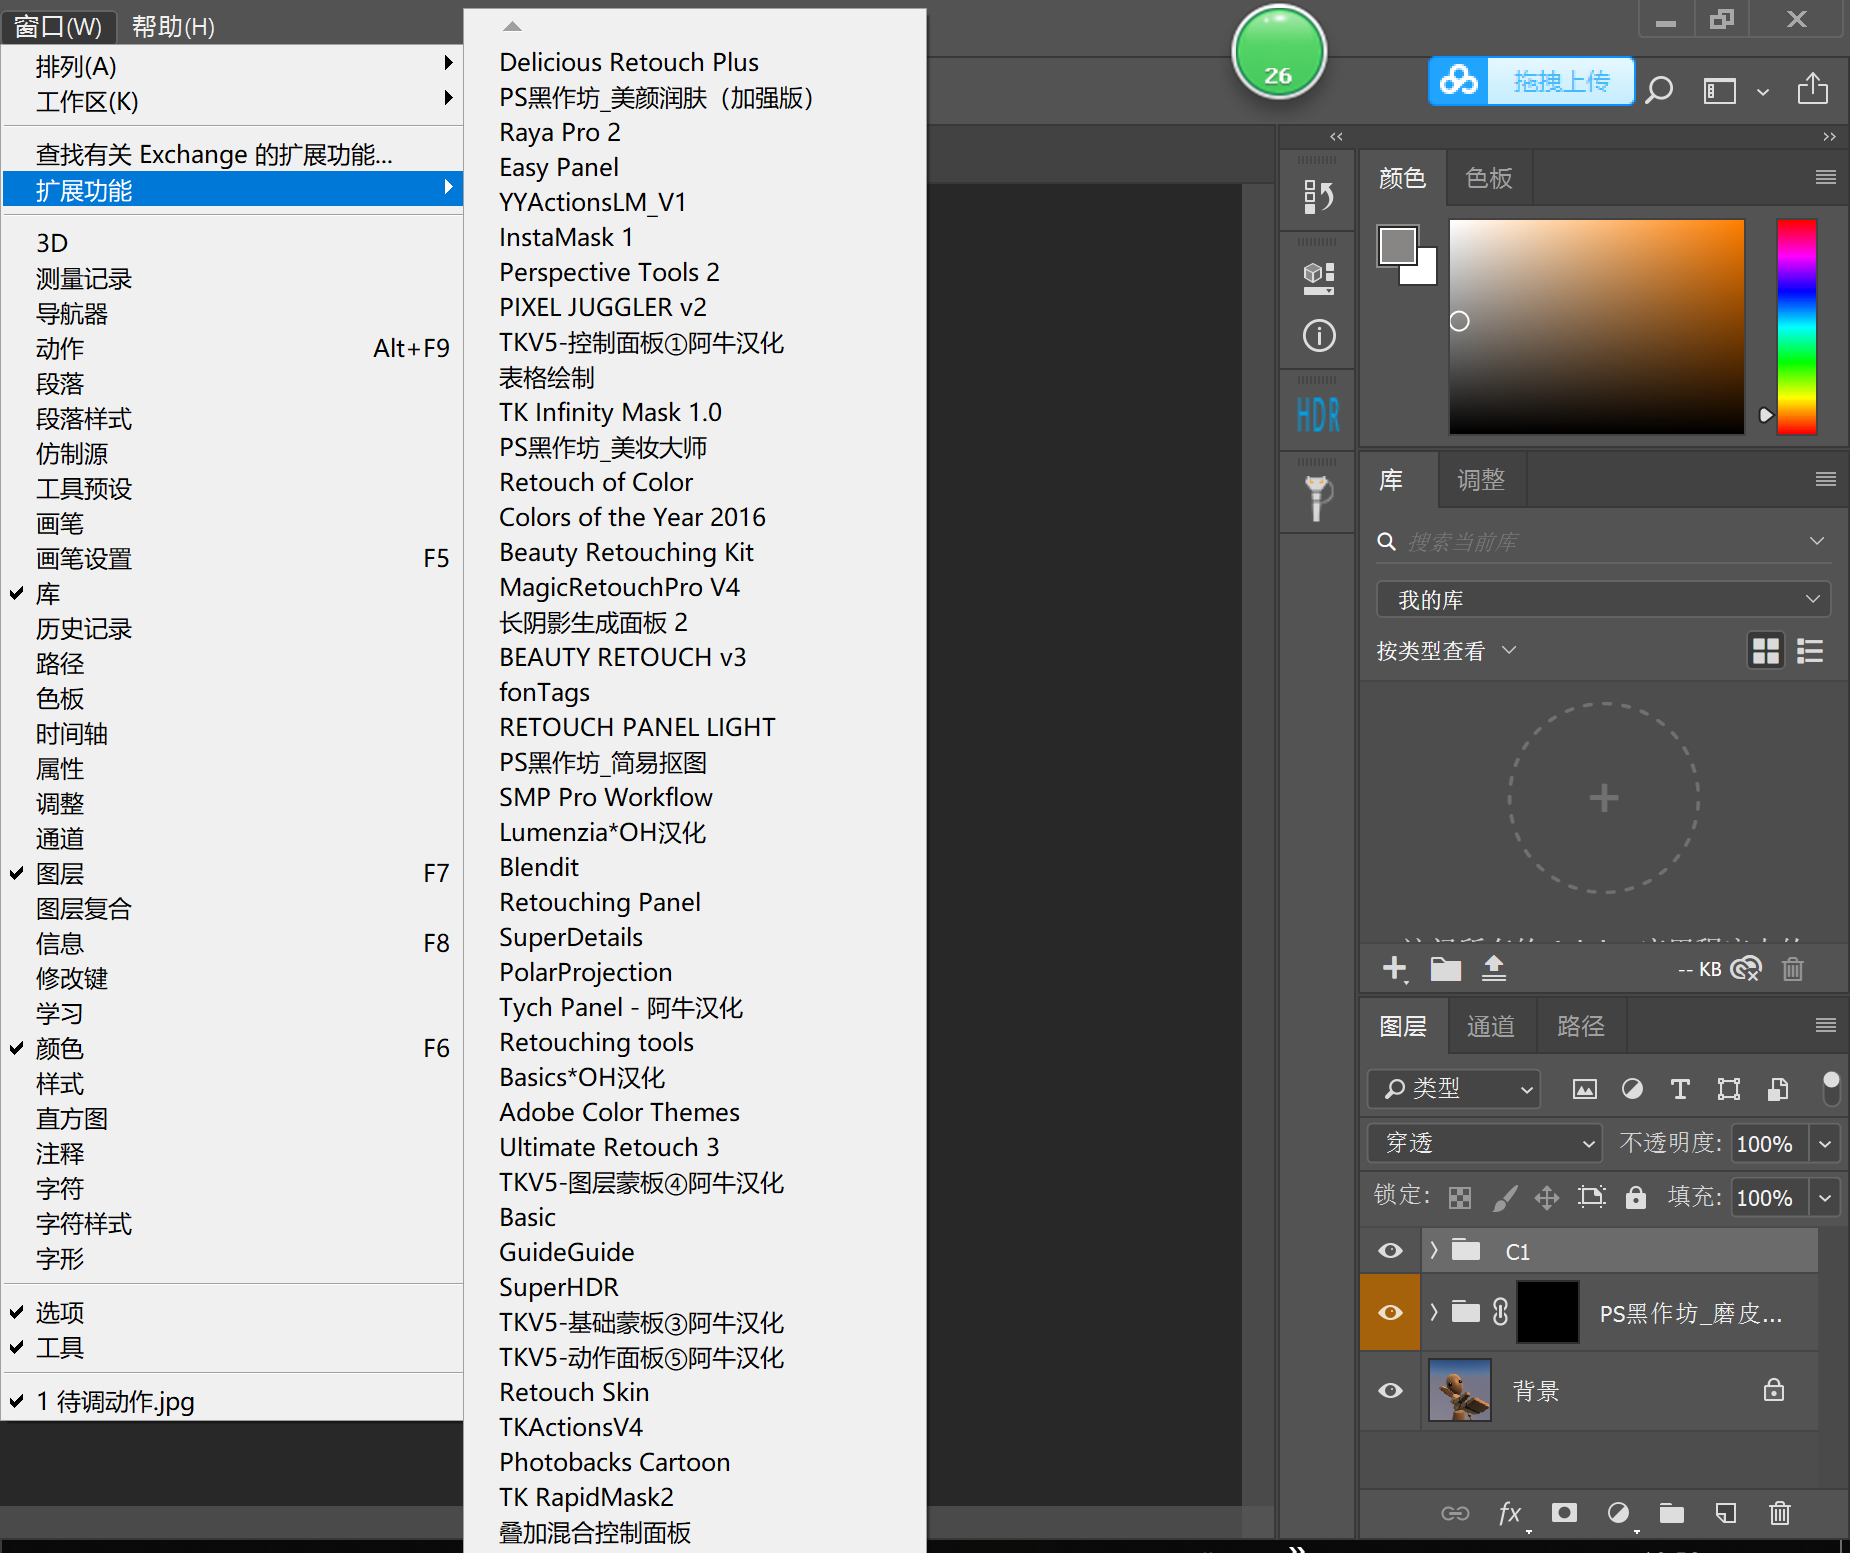Click the 搜索当前库 search field
Viewport: 1850px width, 1553px height.
coord(1603,542)
